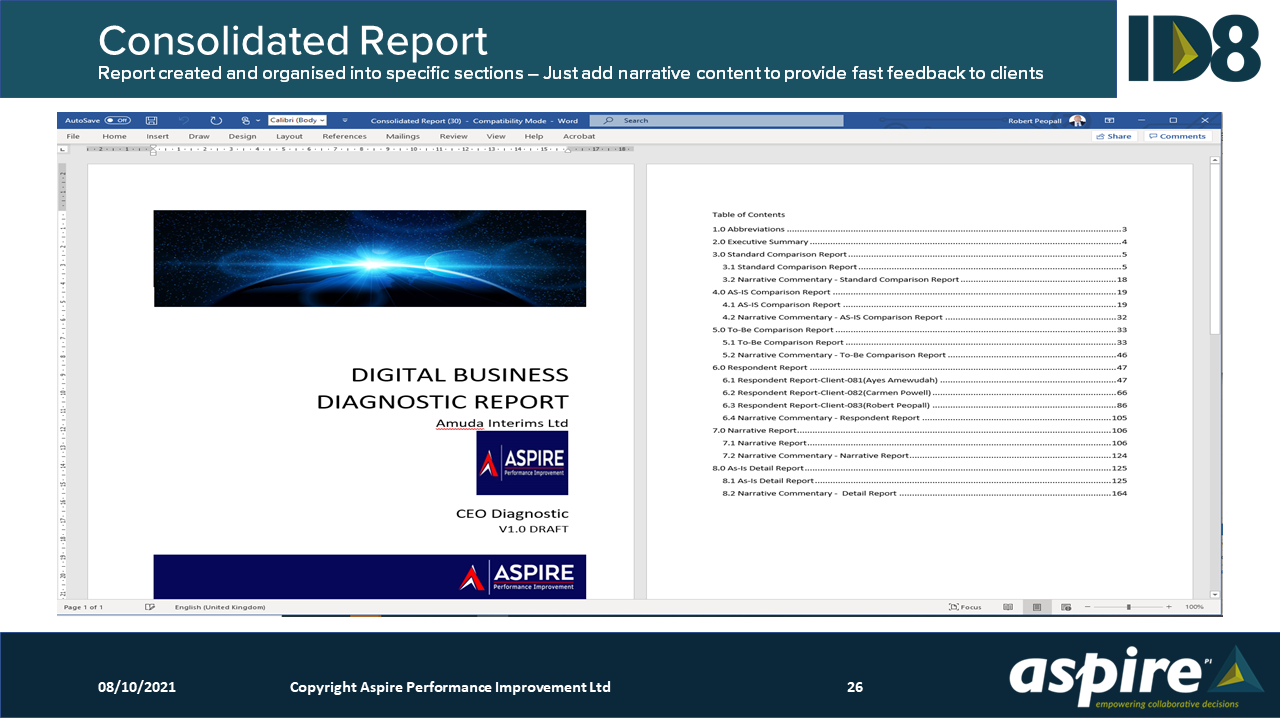Click the proofing check icon in status bar
The height and width of the screenshot is (720, 1280).
[x=150, y=607]
